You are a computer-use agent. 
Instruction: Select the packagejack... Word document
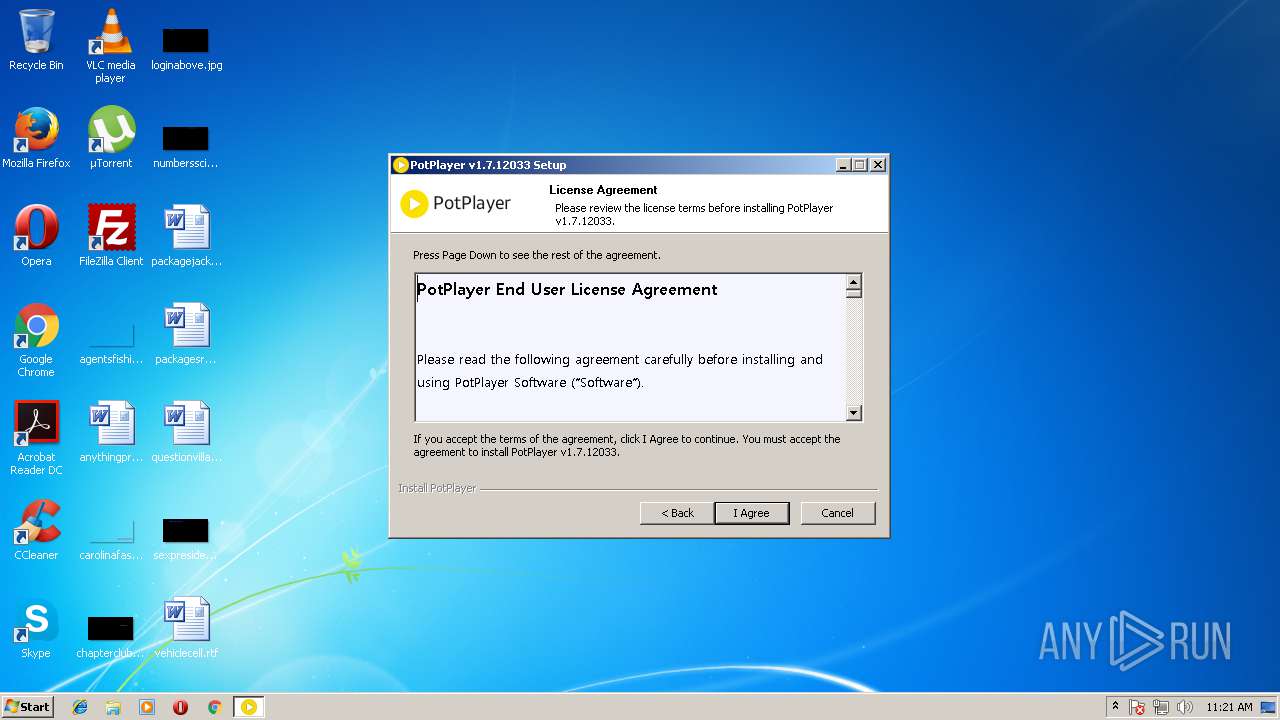click(186, 236)
